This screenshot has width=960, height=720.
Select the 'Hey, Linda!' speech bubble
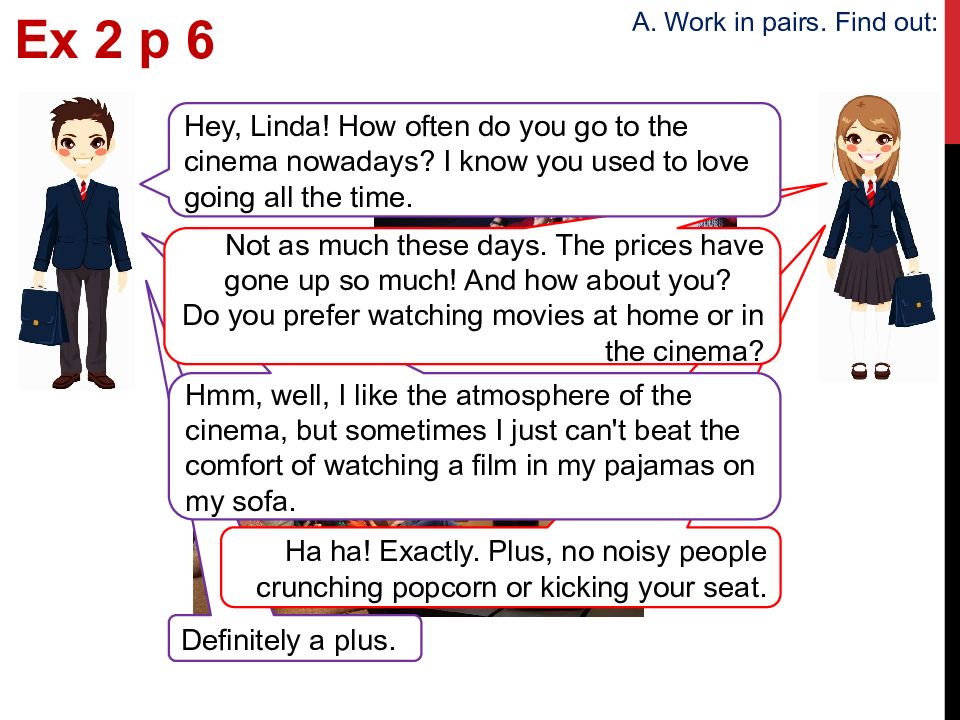tap(474, 160)
